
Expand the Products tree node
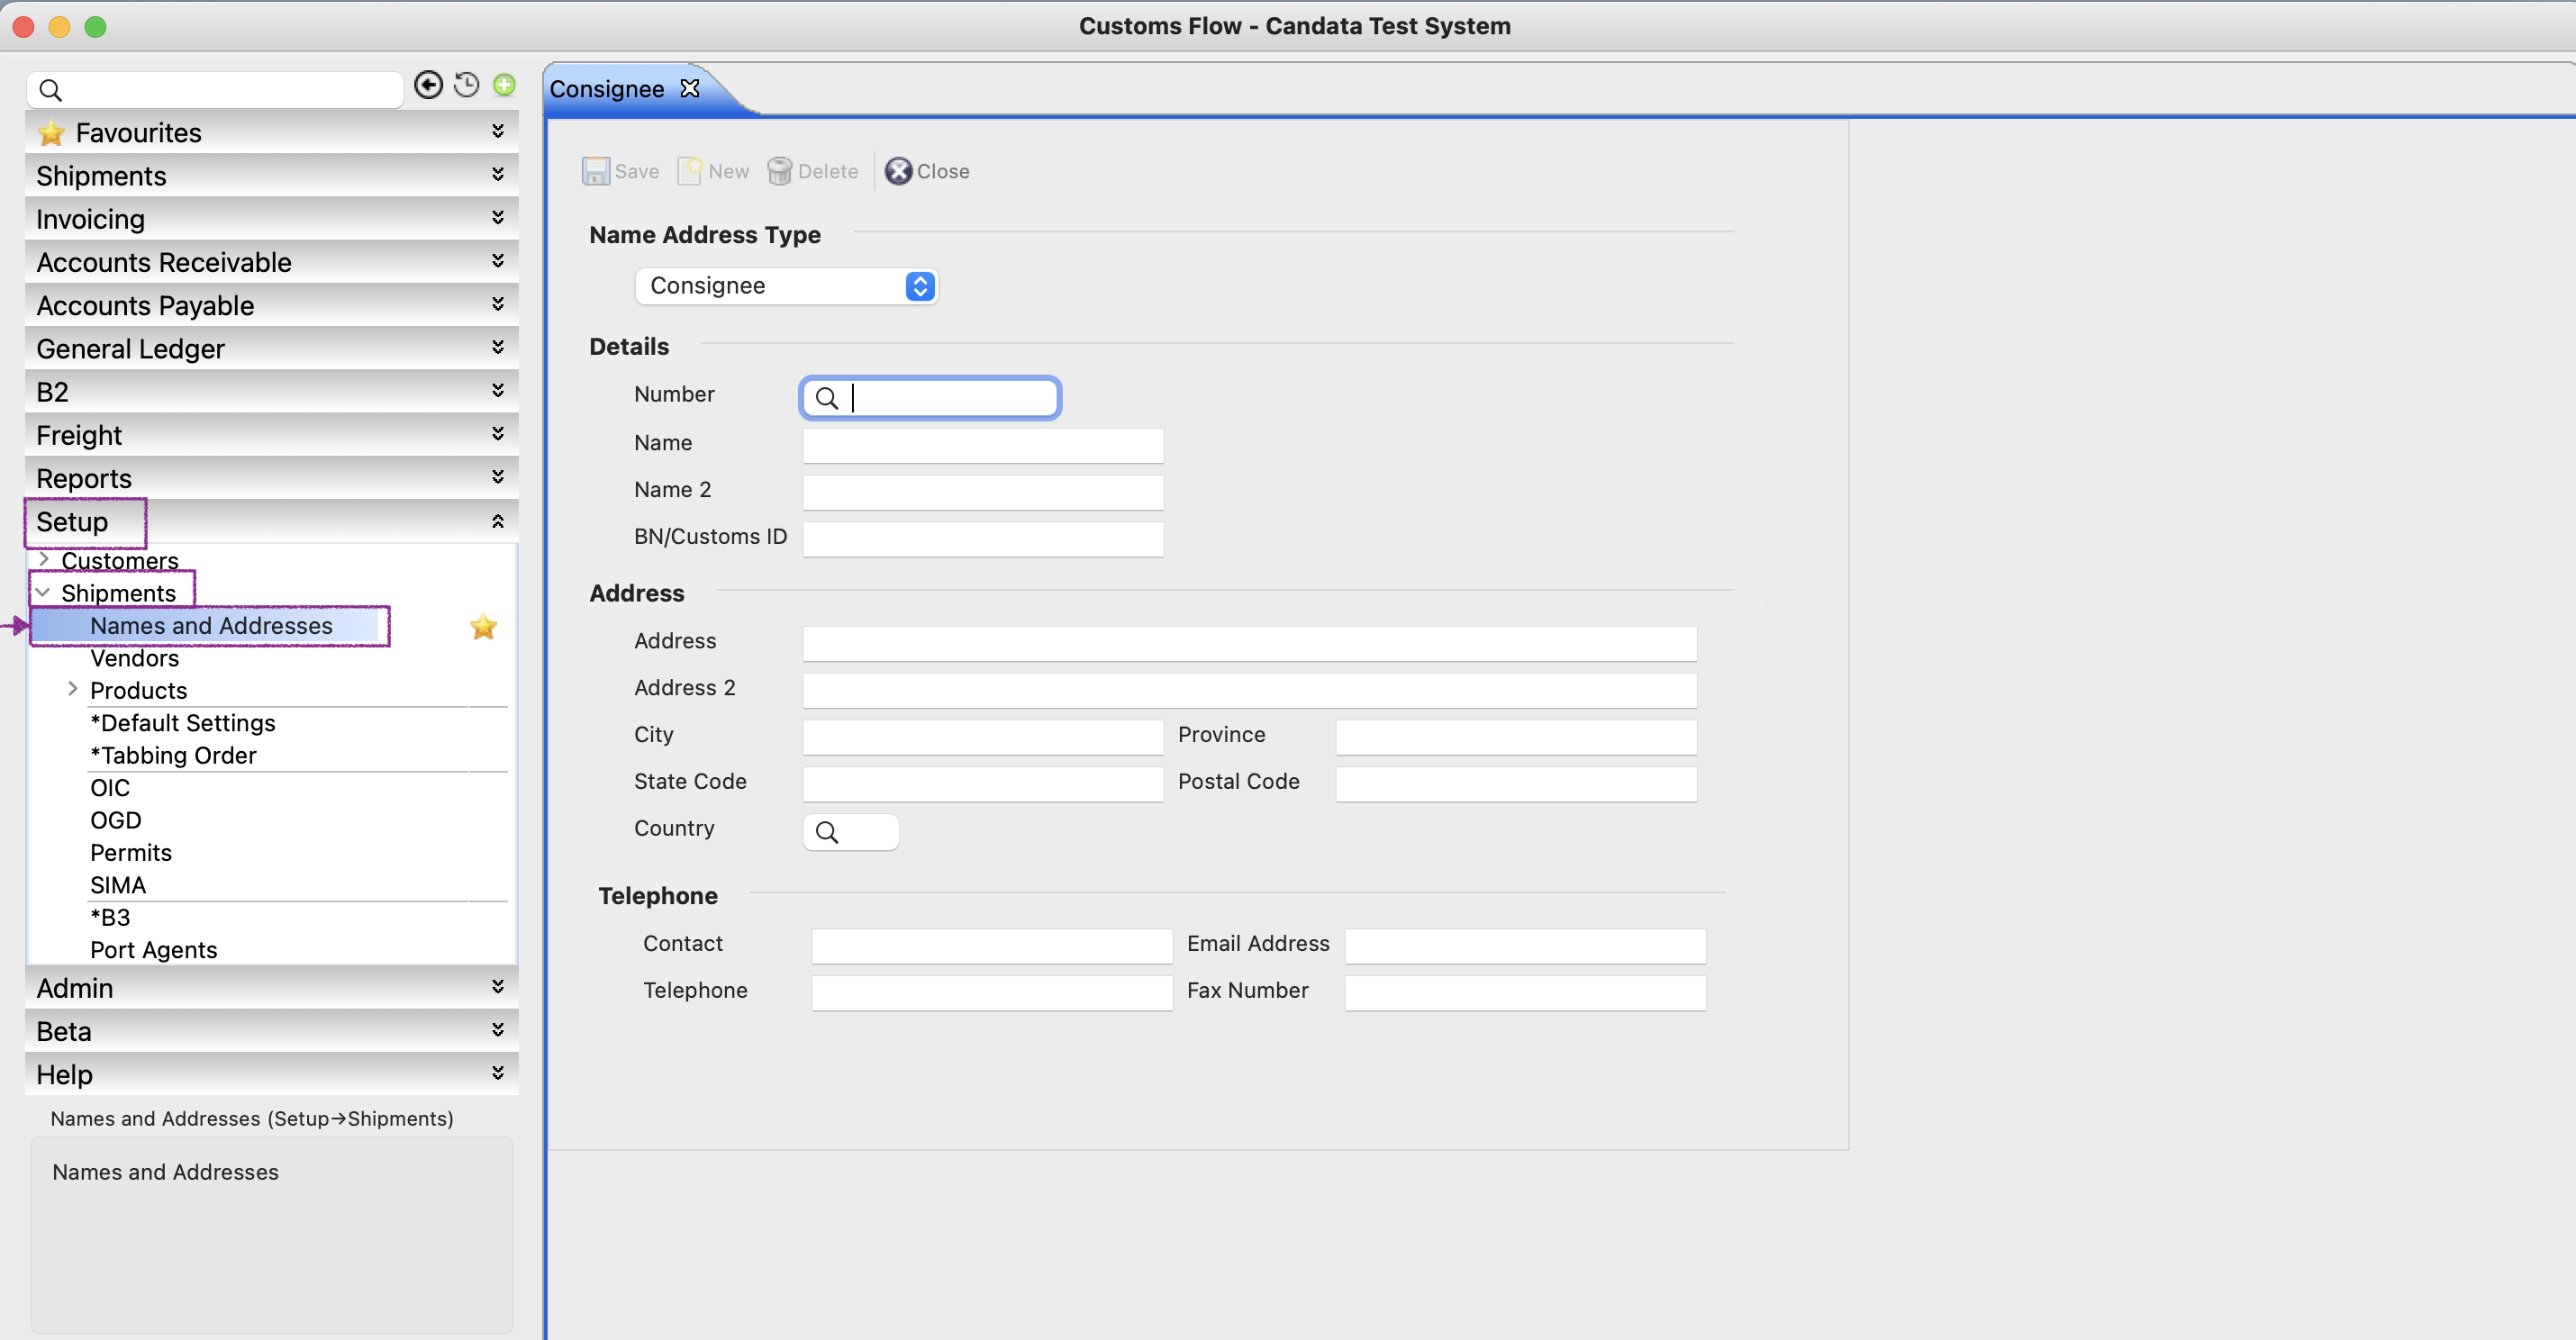coord(72,689)
